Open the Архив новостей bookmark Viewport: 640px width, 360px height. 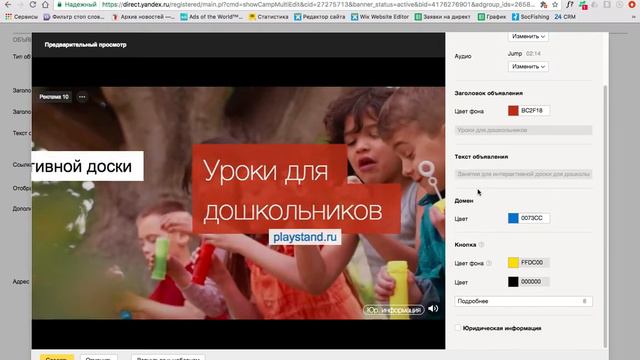(x=143, y=17)
